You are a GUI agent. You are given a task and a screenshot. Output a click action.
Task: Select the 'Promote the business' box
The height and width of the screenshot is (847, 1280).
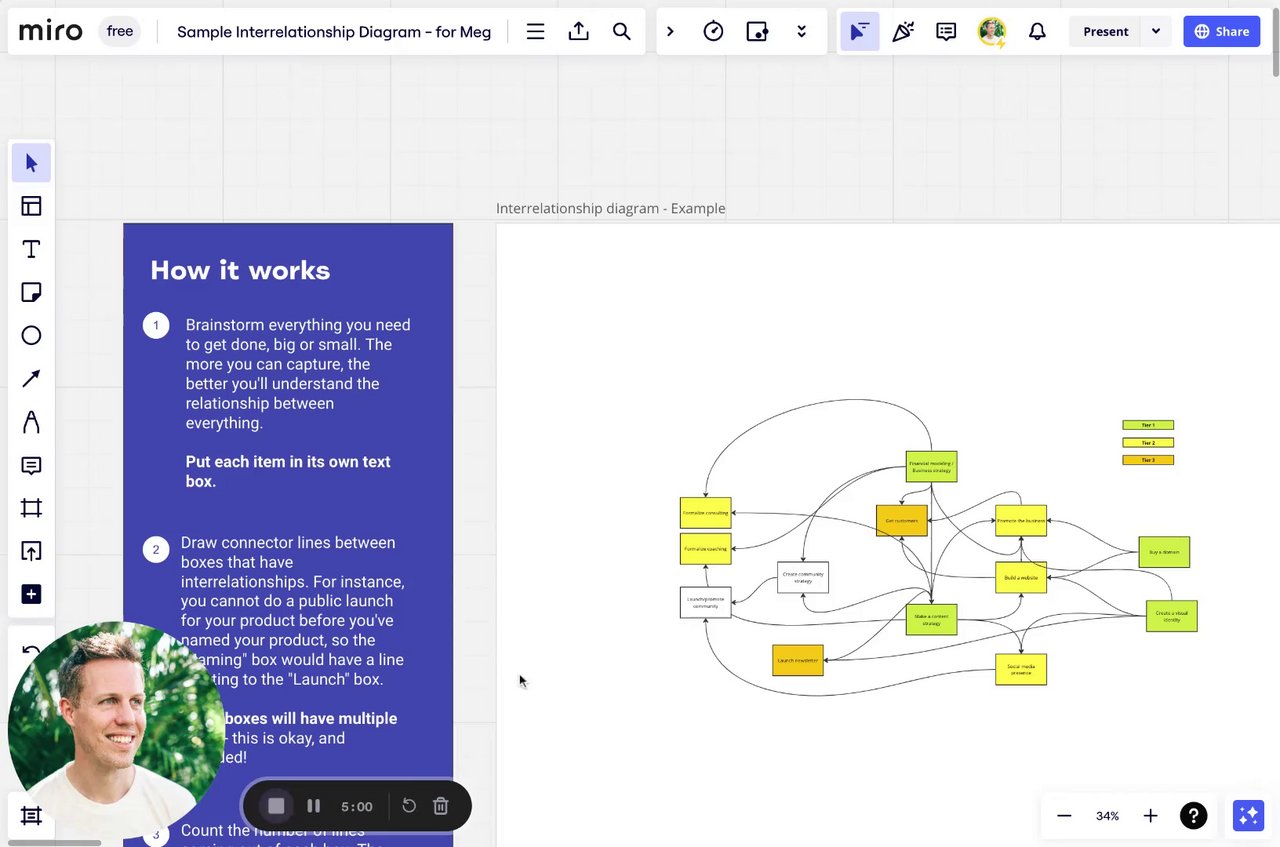(x=1021, y=520)
